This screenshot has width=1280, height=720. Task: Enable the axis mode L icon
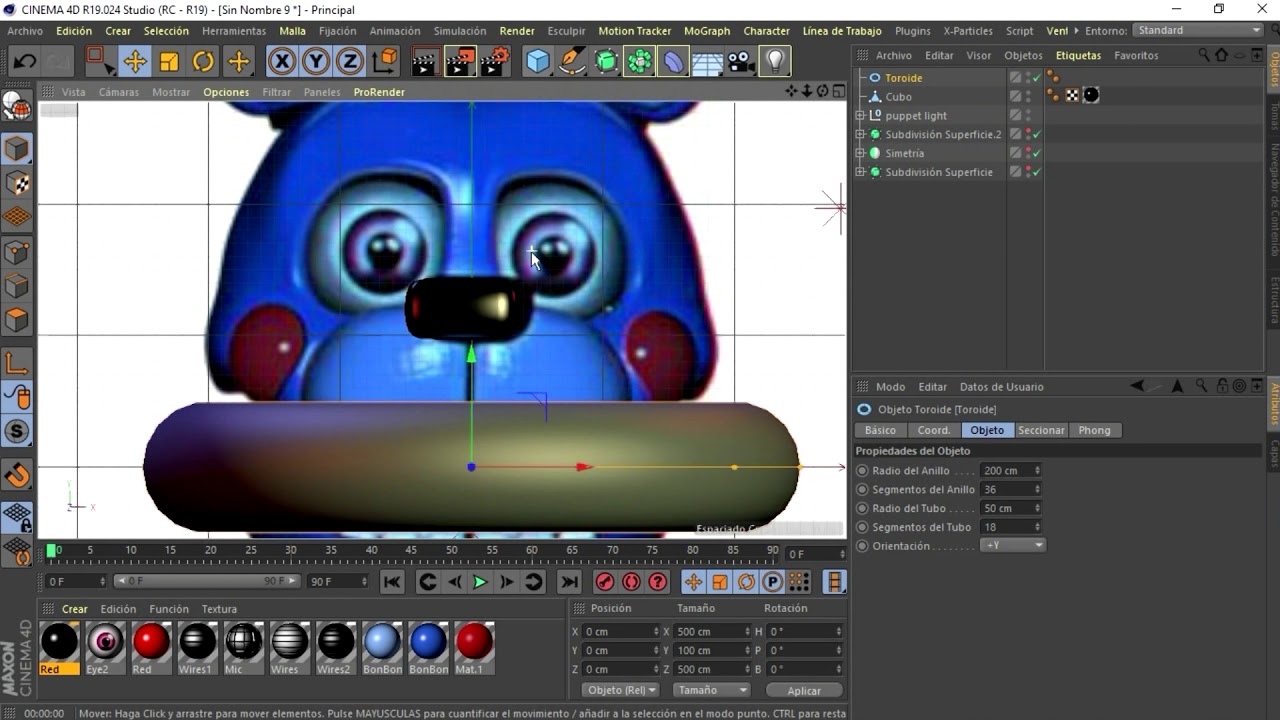(17, 363)
